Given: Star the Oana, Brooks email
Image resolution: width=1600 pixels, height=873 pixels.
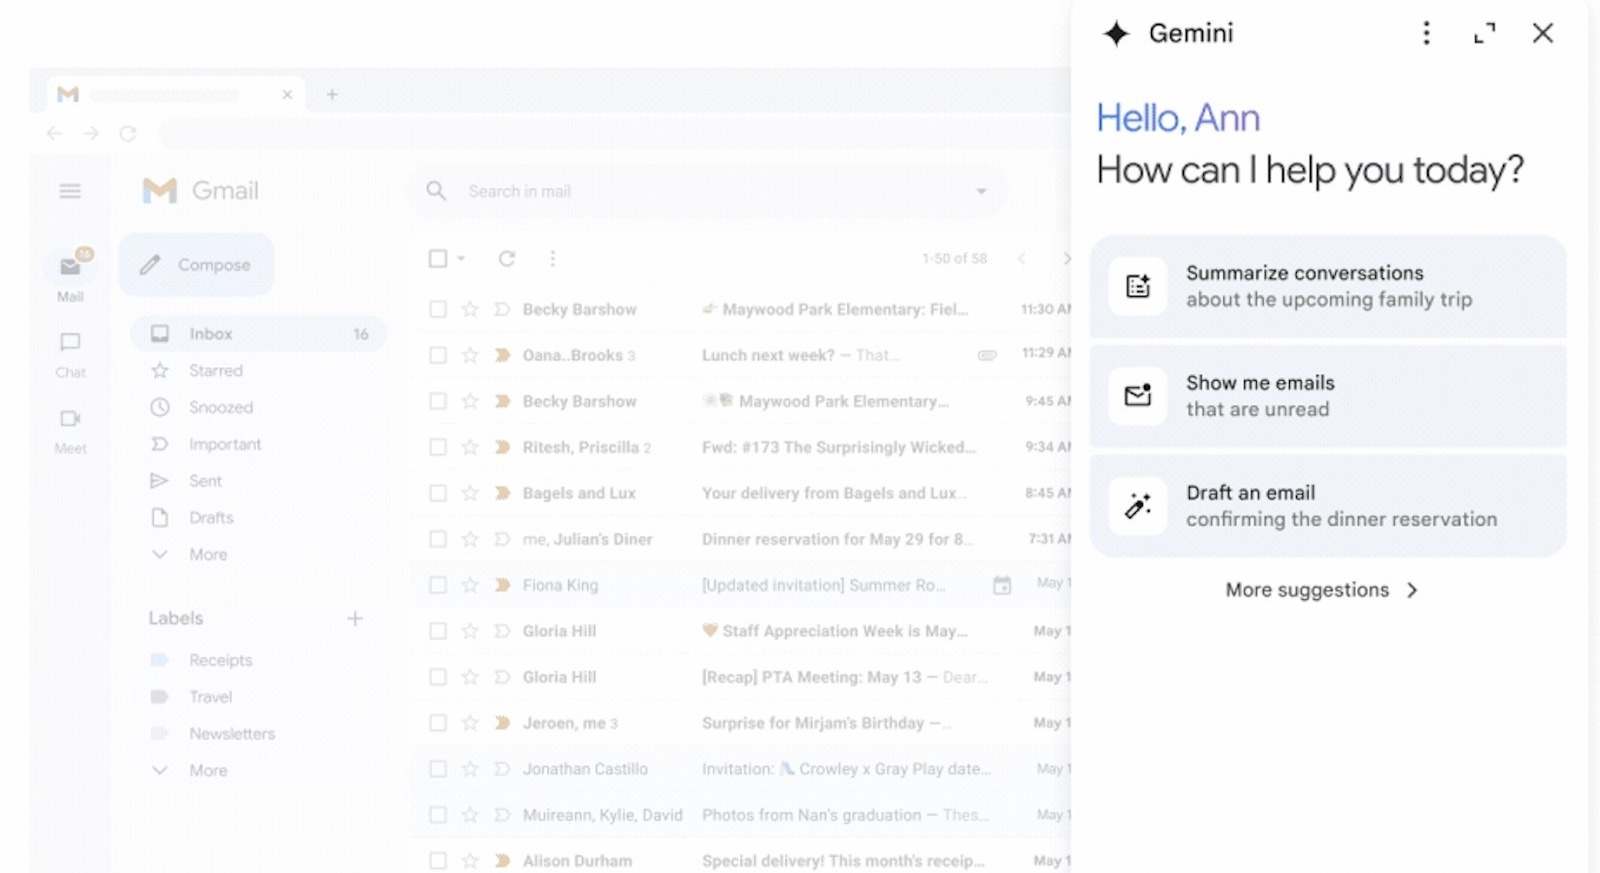Looking at the screenshot, I should tap(470, 355).
